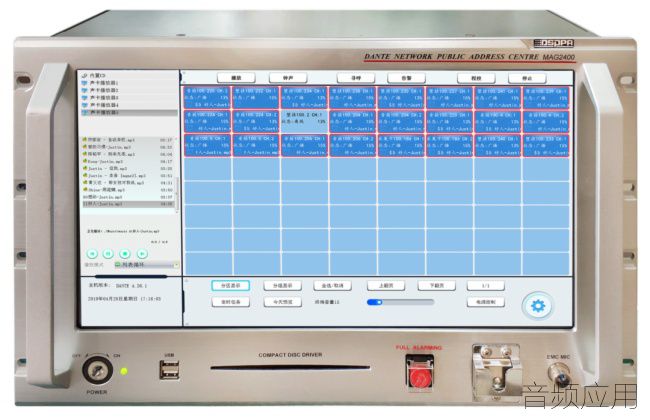Select the highlighted last playlist song
The width and height of the screenshot is (650, 420).
tap(128, 204)
